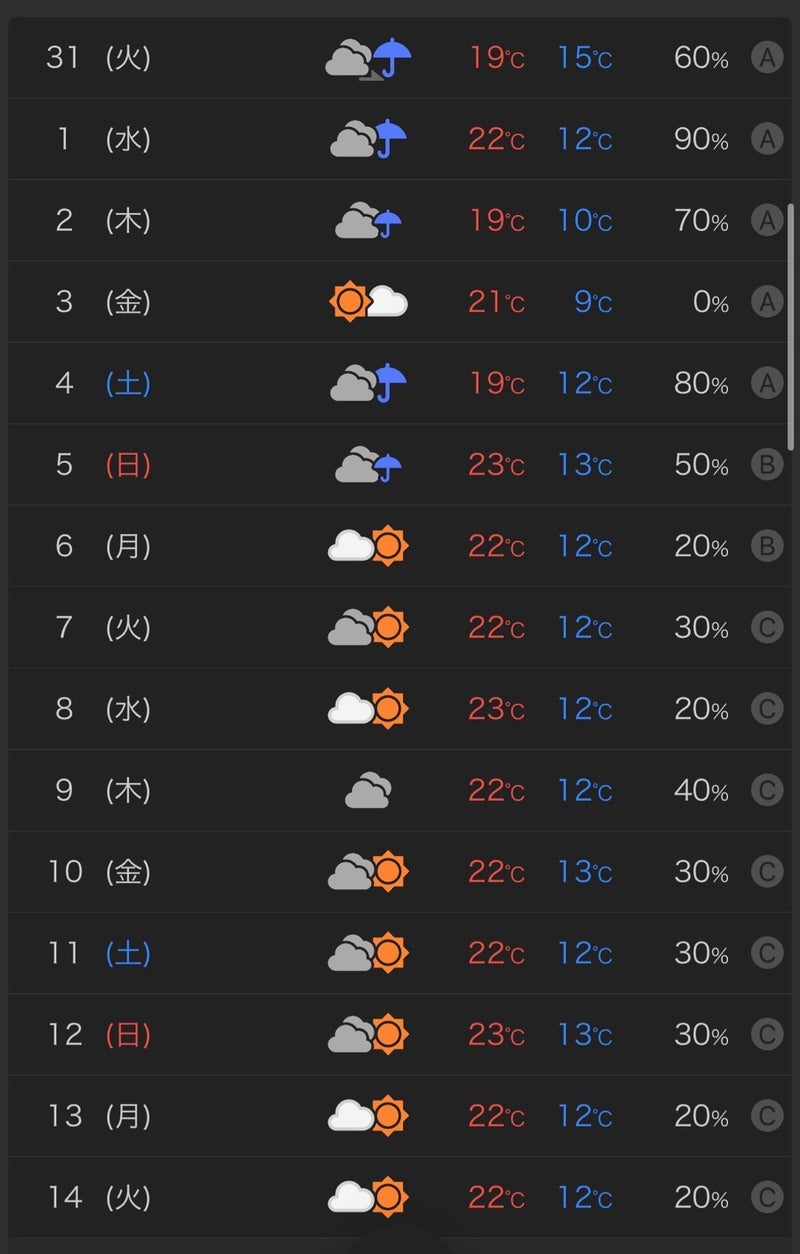Image resolution: width=800 pixels, height=1254 pixels.
Task: Select the Monday 13 forecast row
Action: coord(400,1115)
